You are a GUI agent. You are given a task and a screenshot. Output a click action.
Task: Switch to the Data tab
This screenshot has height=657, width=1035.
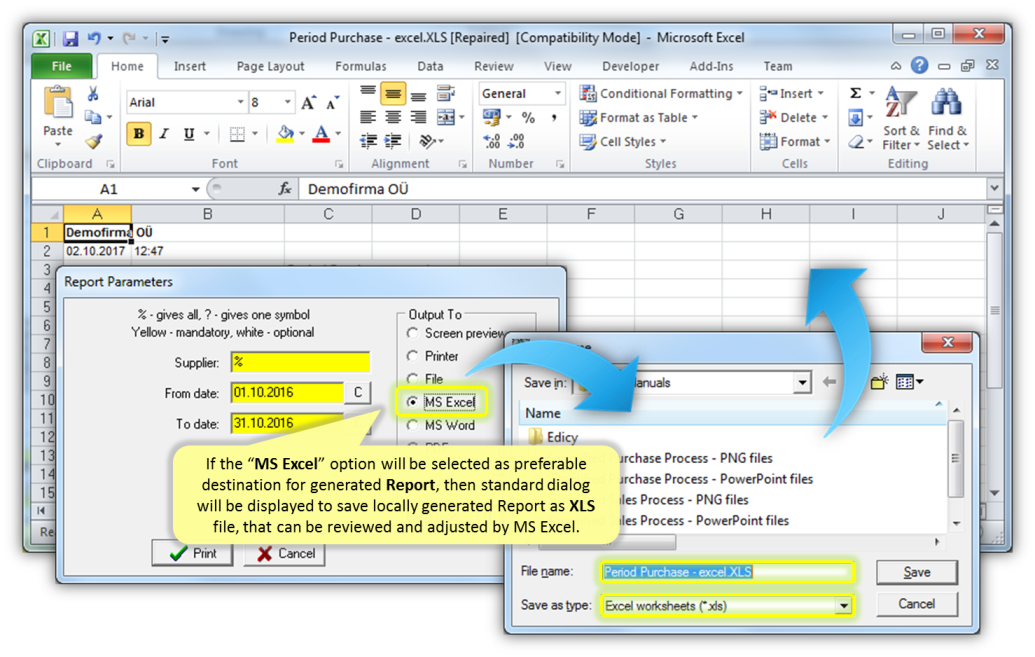(x=430, y=66)
